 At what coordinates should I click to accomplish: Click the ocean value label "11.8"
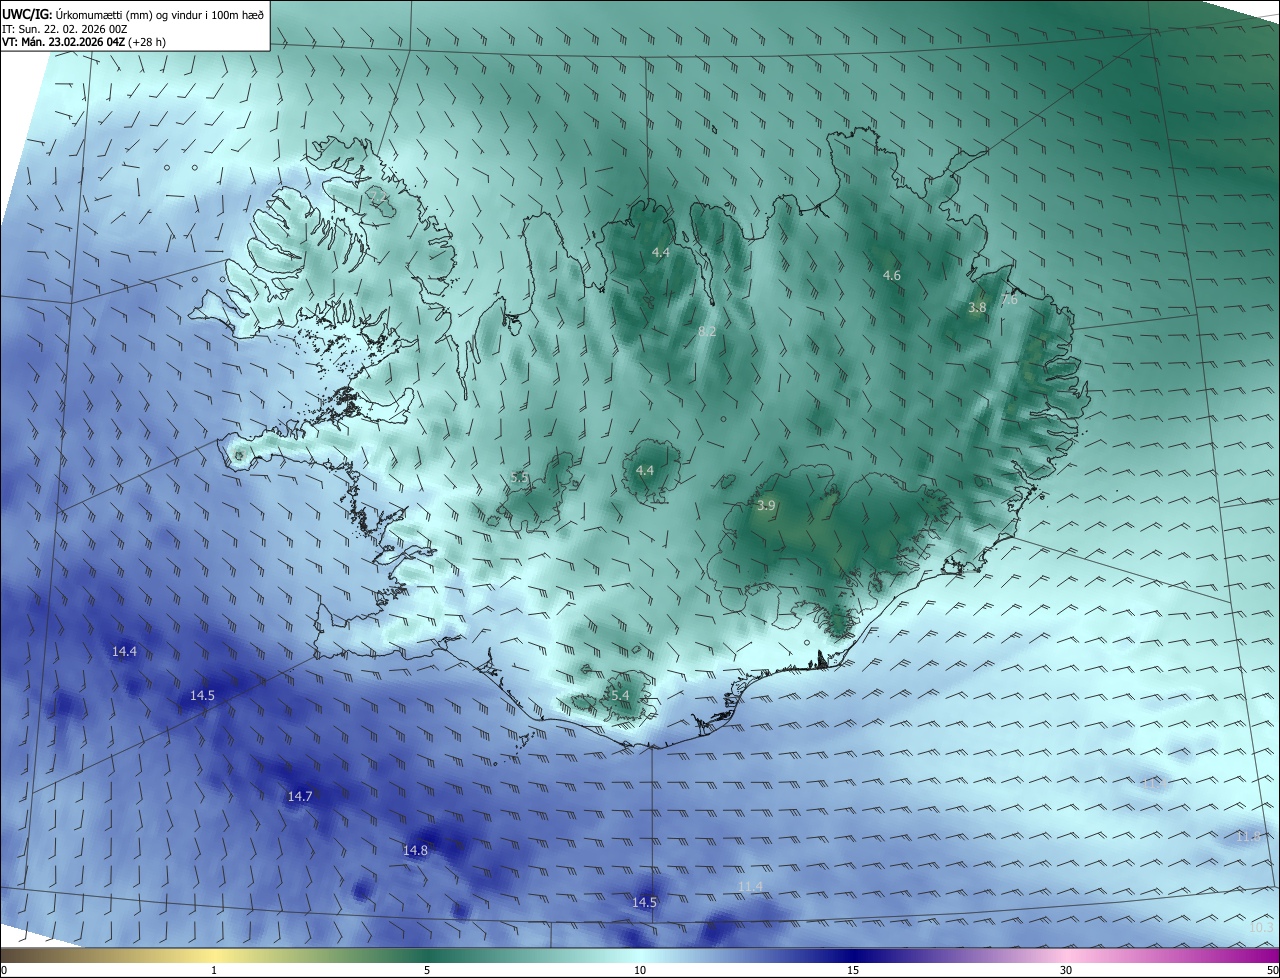point(1248,836)
